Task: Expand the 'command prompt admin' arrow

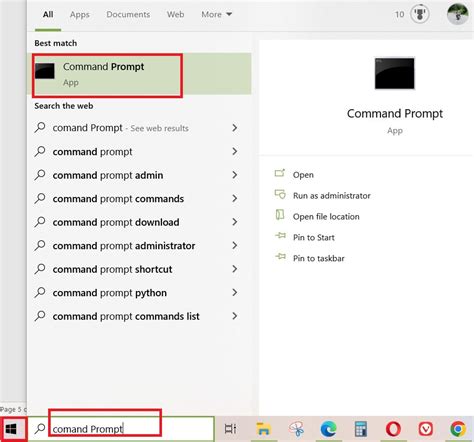Action: (235, 175)
